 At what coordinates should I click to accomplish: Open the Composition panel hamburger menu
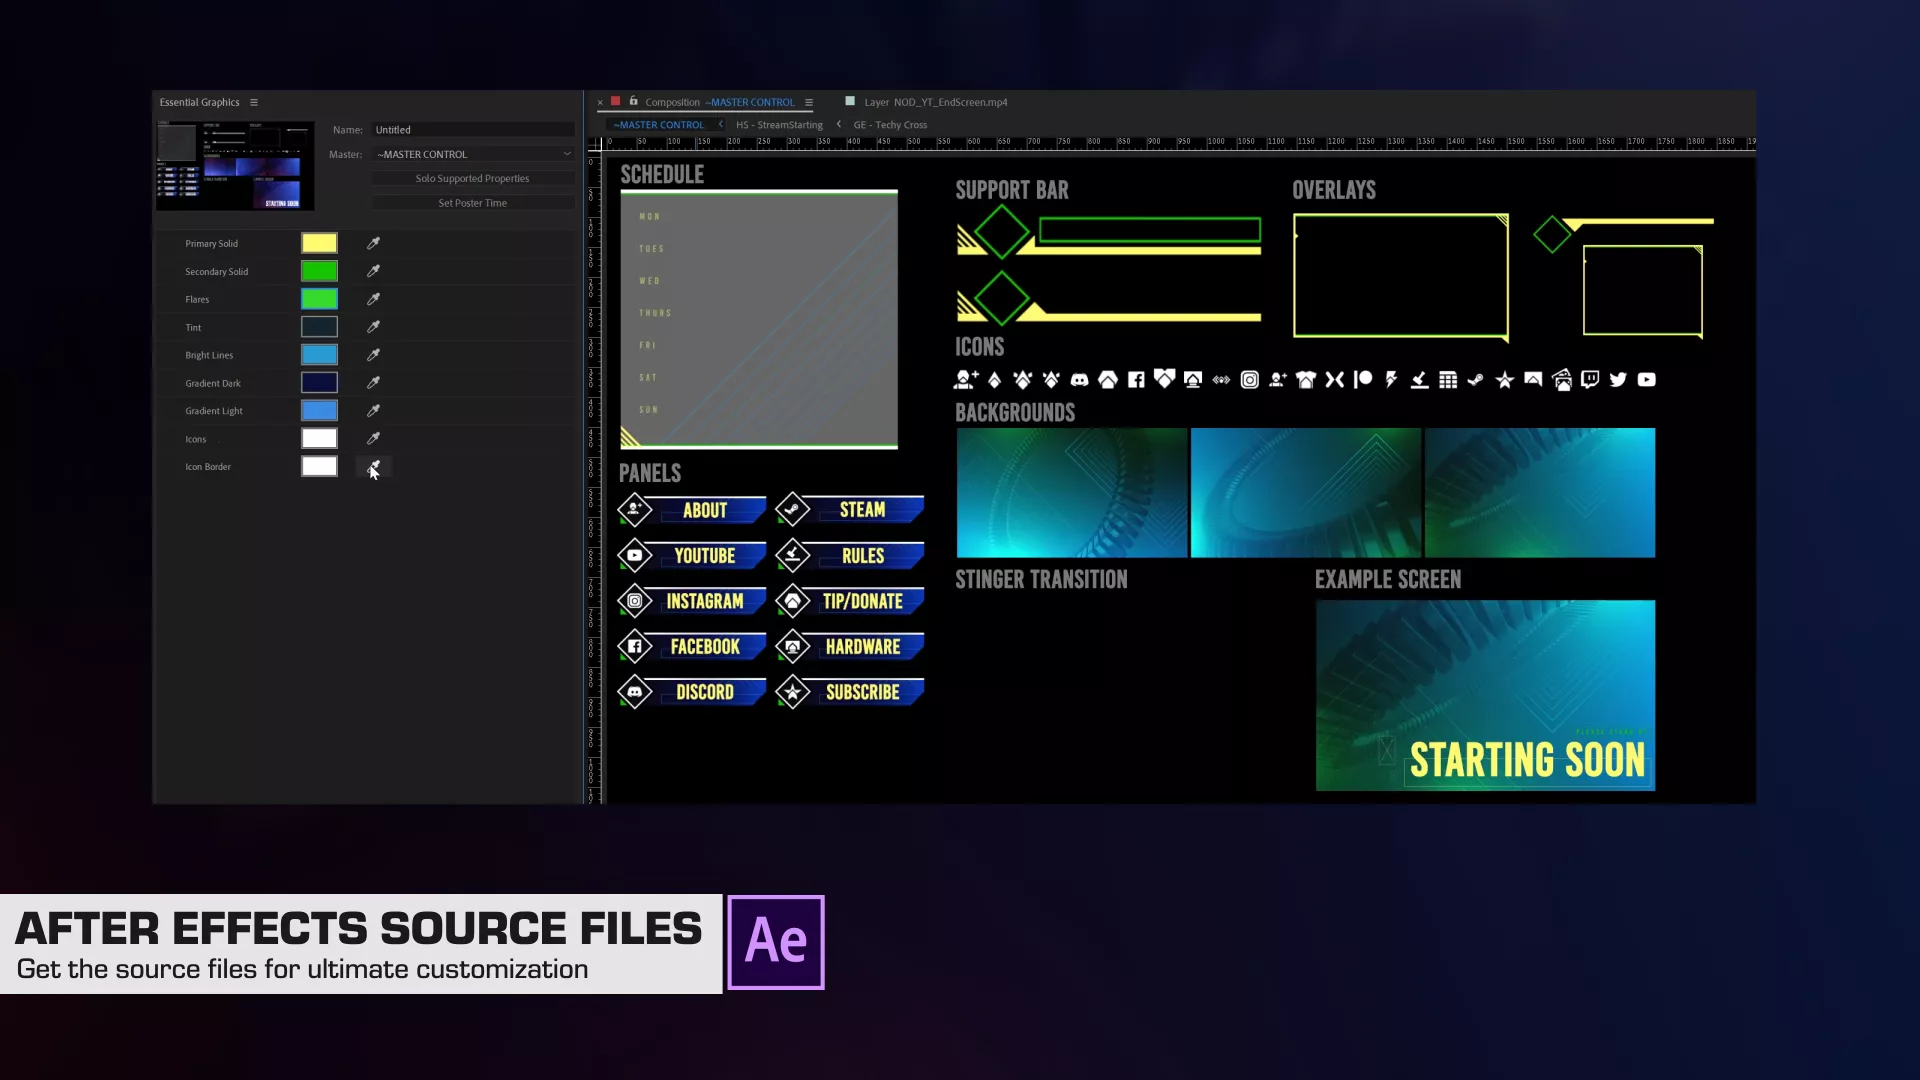(x=809, y=102)
